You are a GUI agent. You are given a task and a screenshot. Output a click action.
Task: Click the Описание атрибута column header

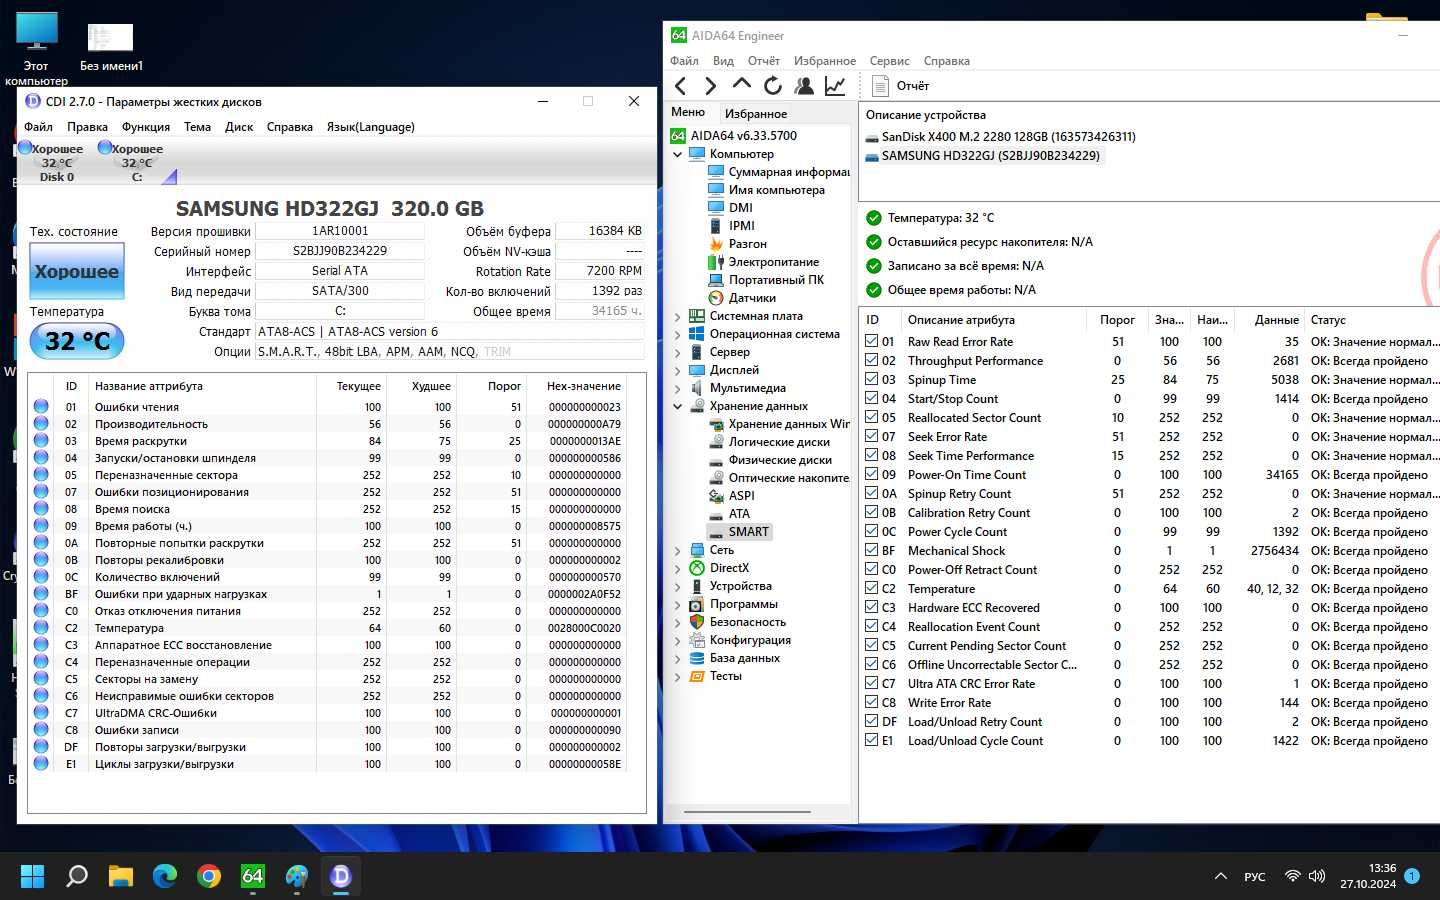point(992,320)
